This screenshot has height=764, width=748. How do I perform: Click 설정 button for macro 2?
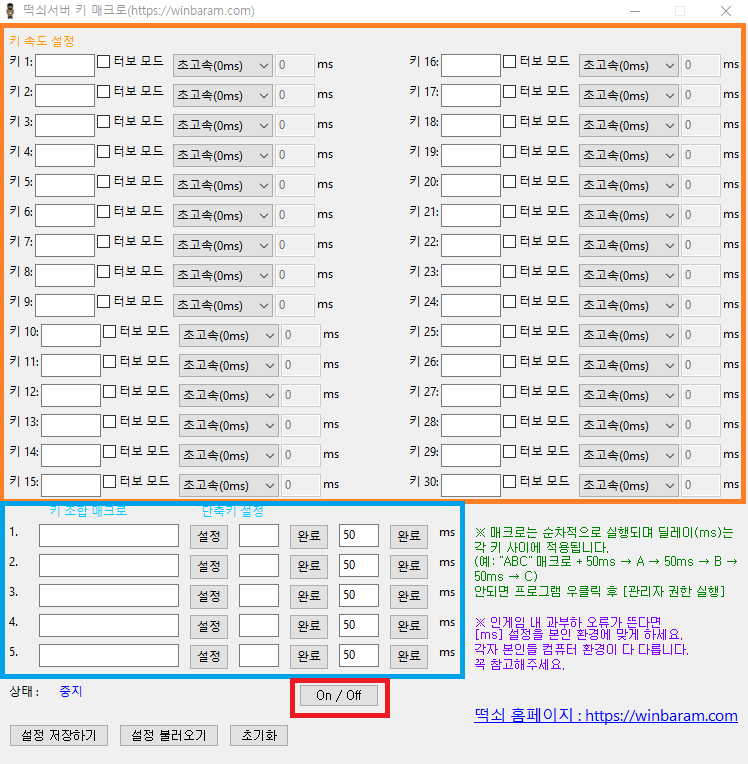[209, 566]
